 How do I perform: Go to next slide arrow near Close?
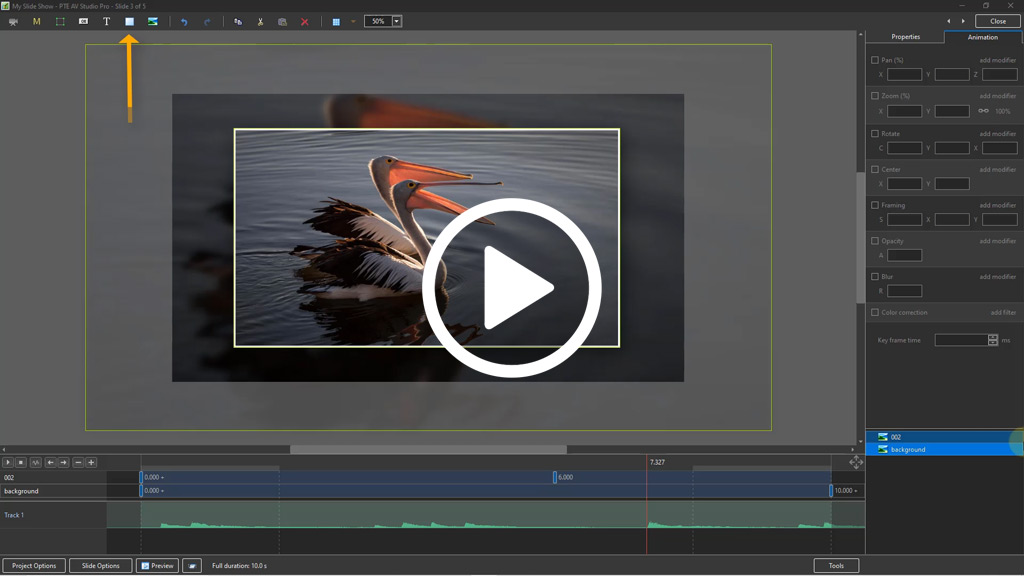pos(963,22)
